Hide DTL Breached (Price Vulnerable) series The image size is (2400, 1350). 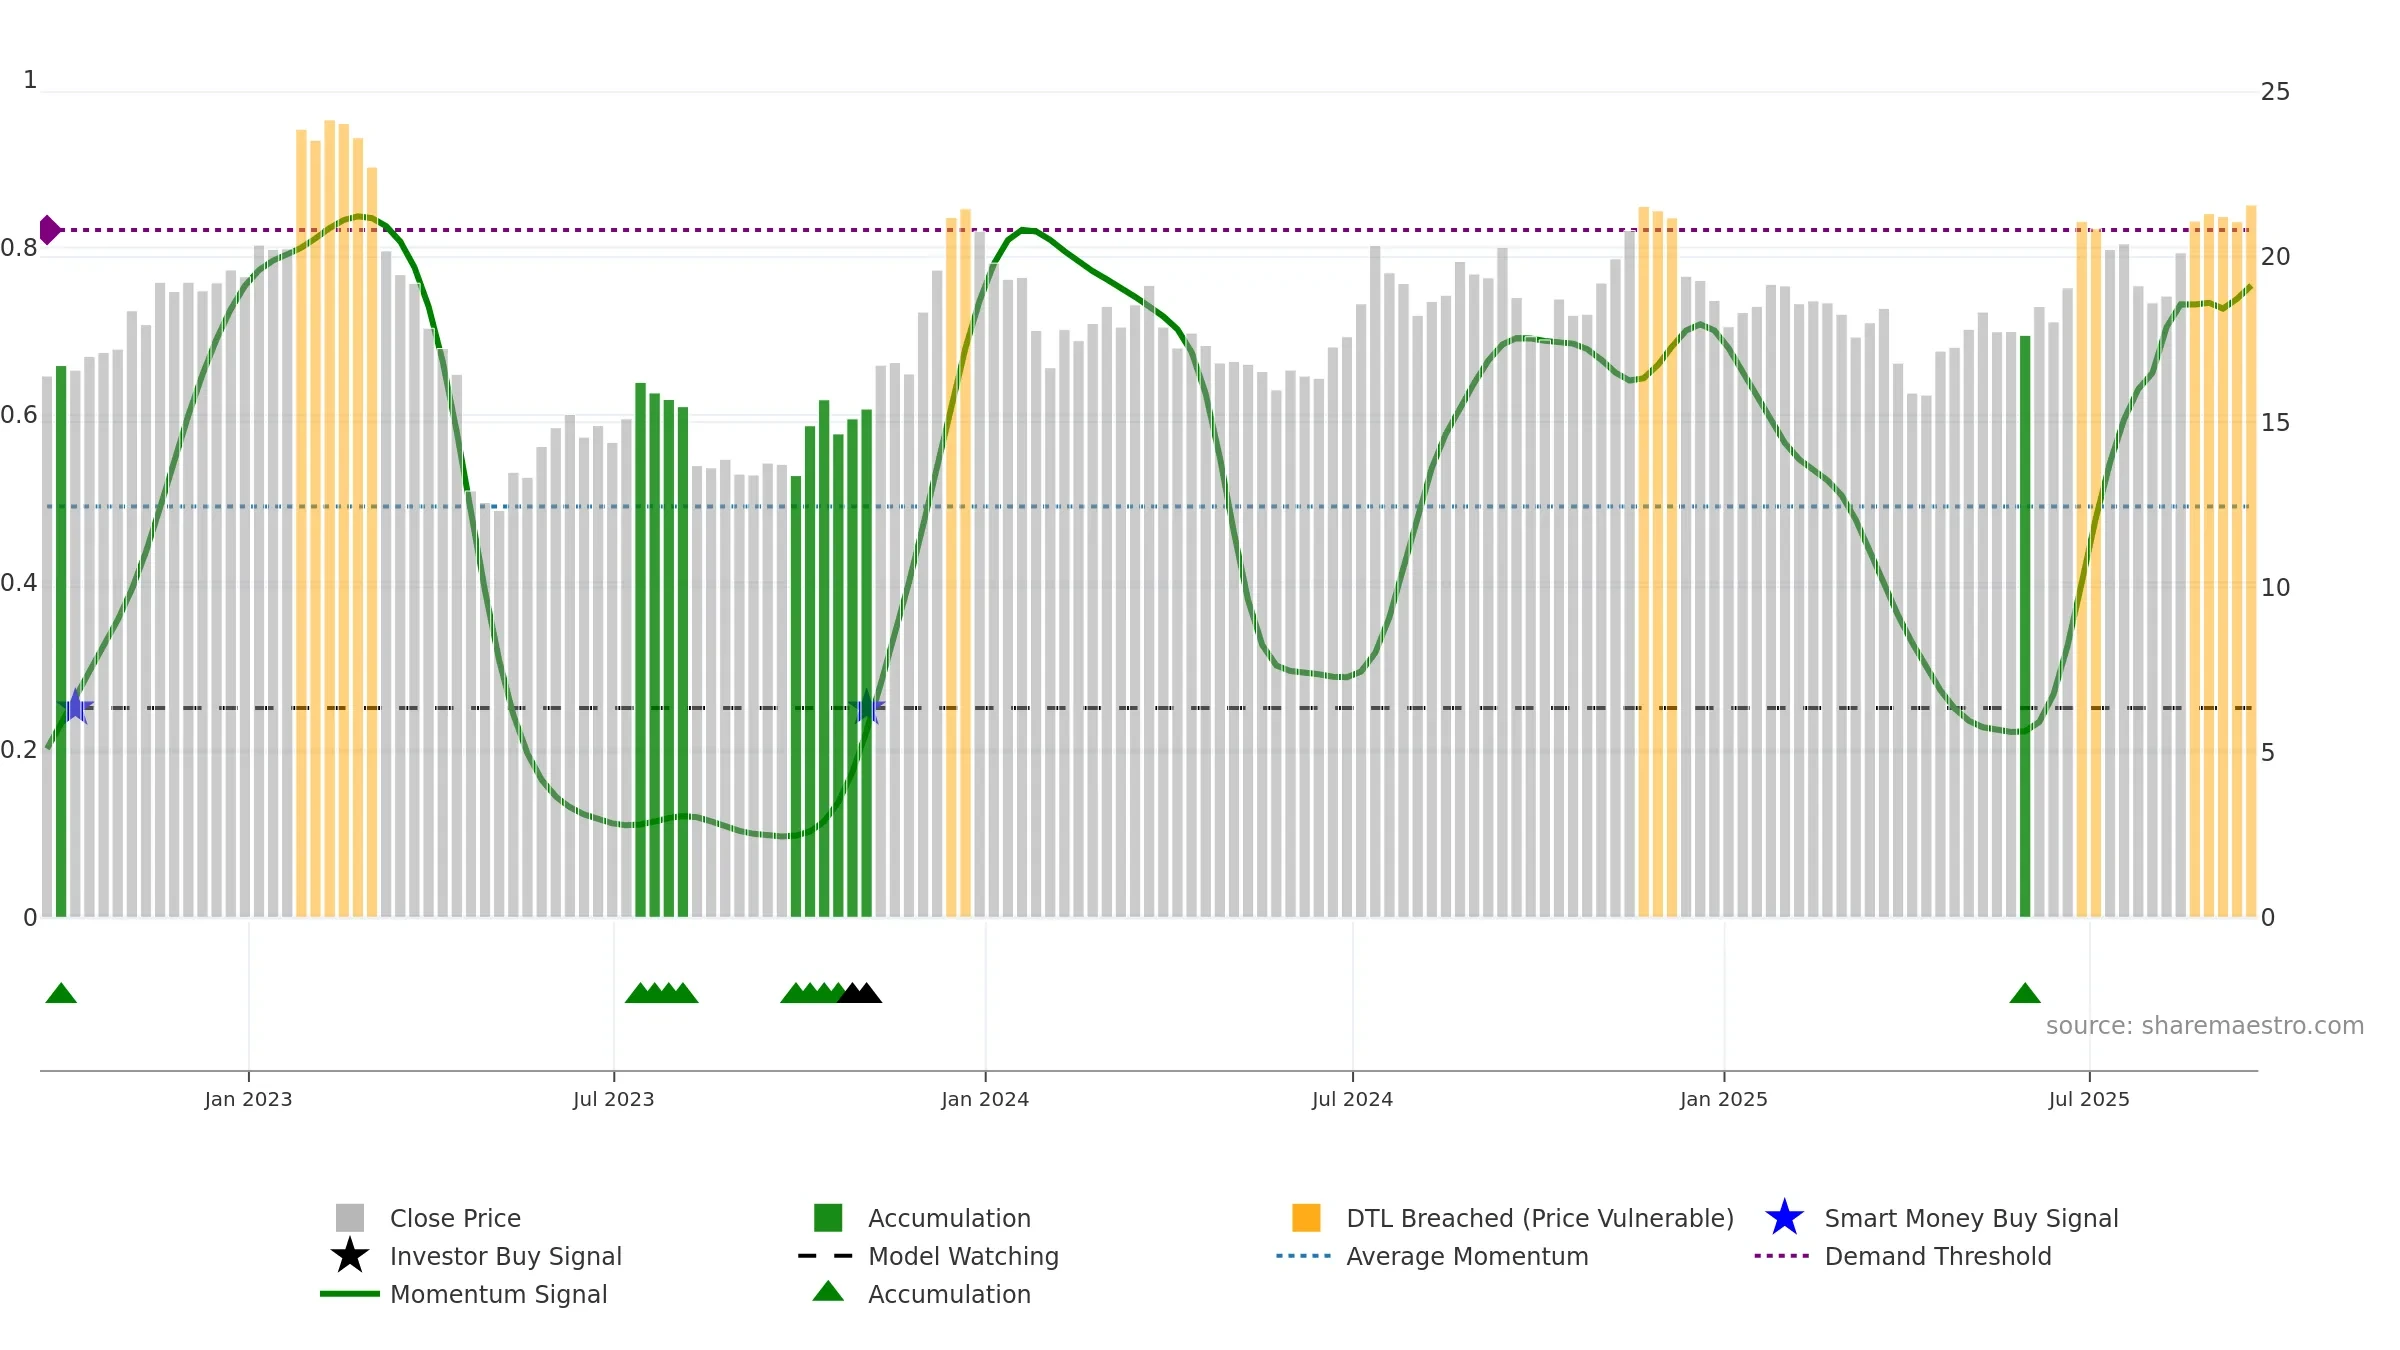click(1513, 1218)
